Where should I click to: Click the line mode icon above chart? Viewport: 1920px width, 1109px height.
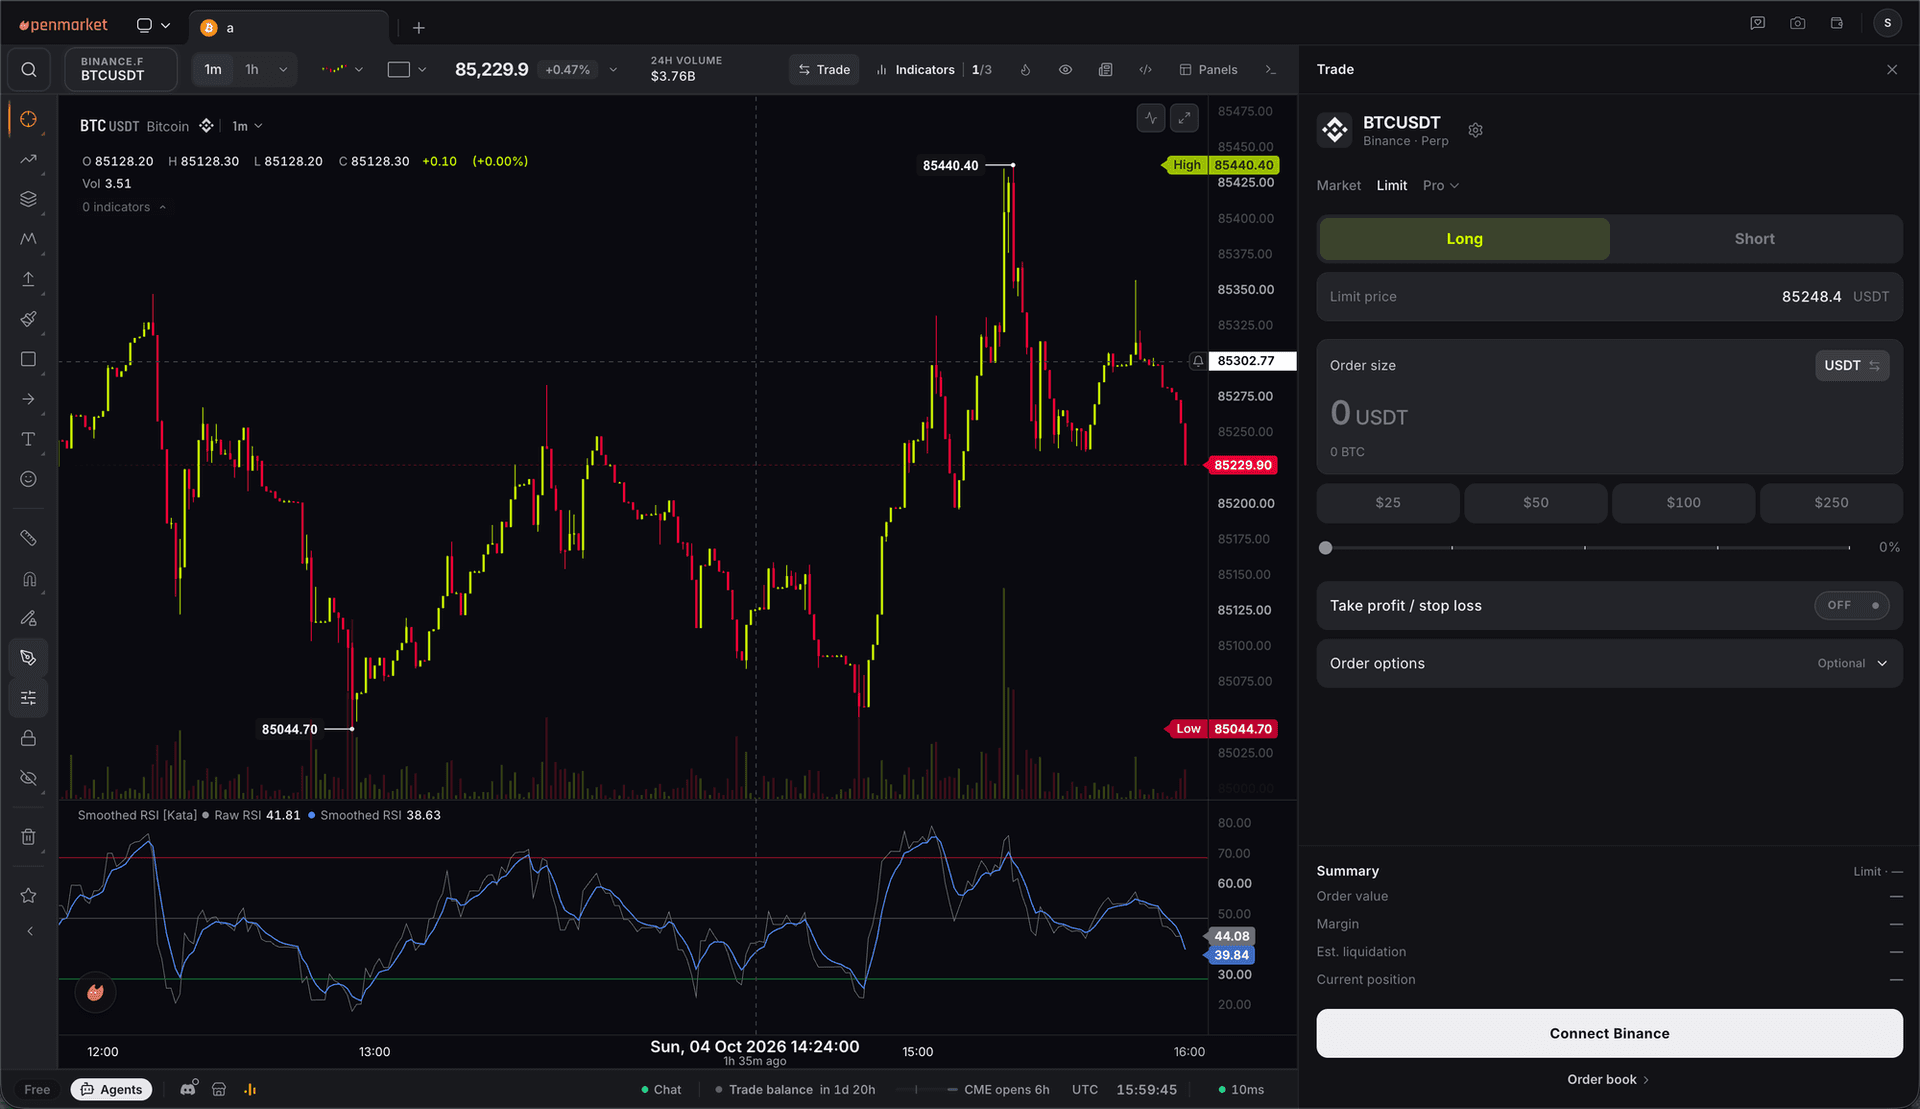coord(1151,118)
